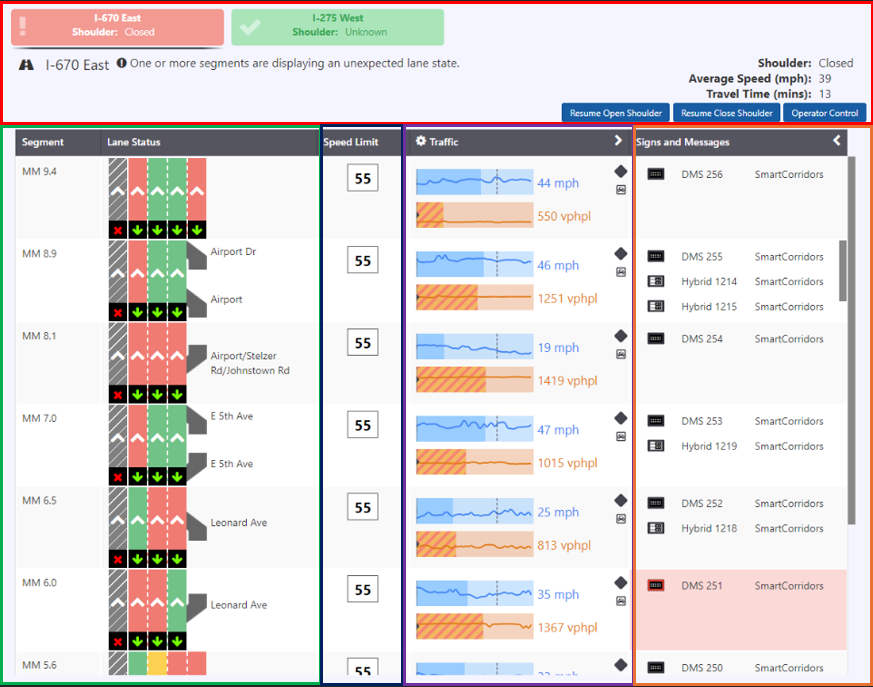Image resolution: width=873 pixels, height=687 pixels.
Task: Click the Lane Status column header
Action: 134,142
